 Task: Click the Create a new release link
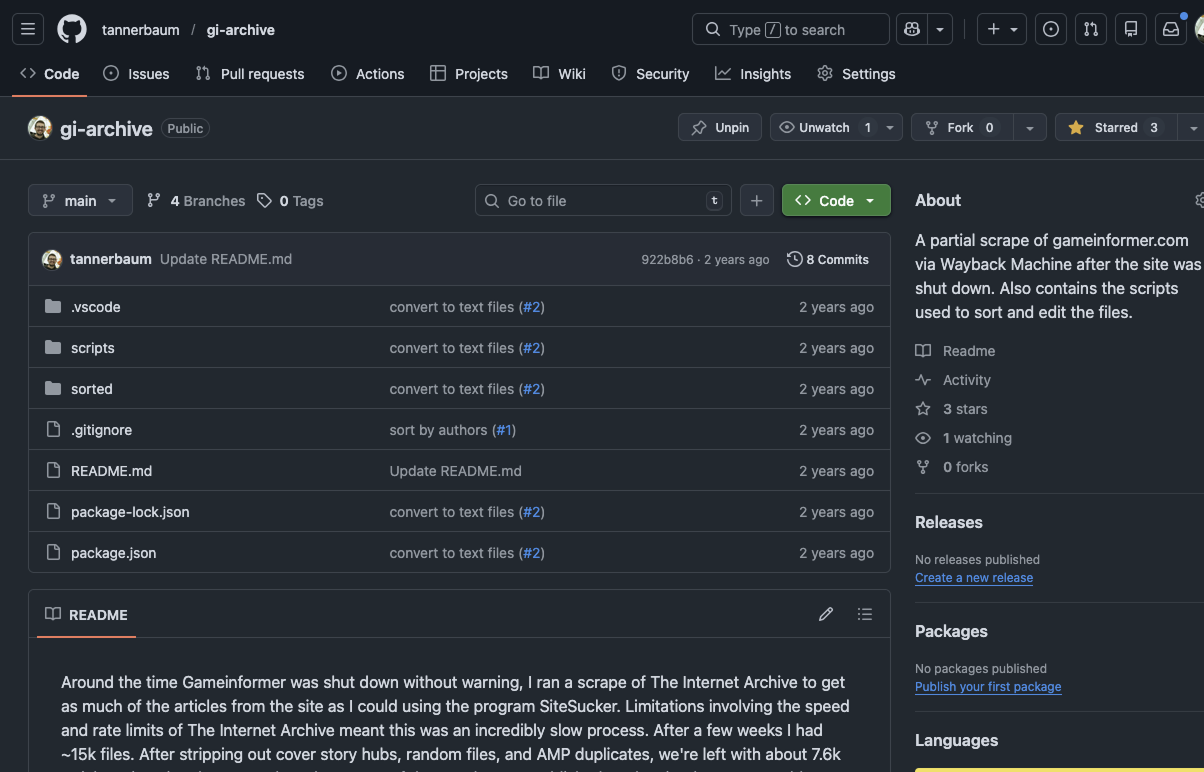pos(974,578)
